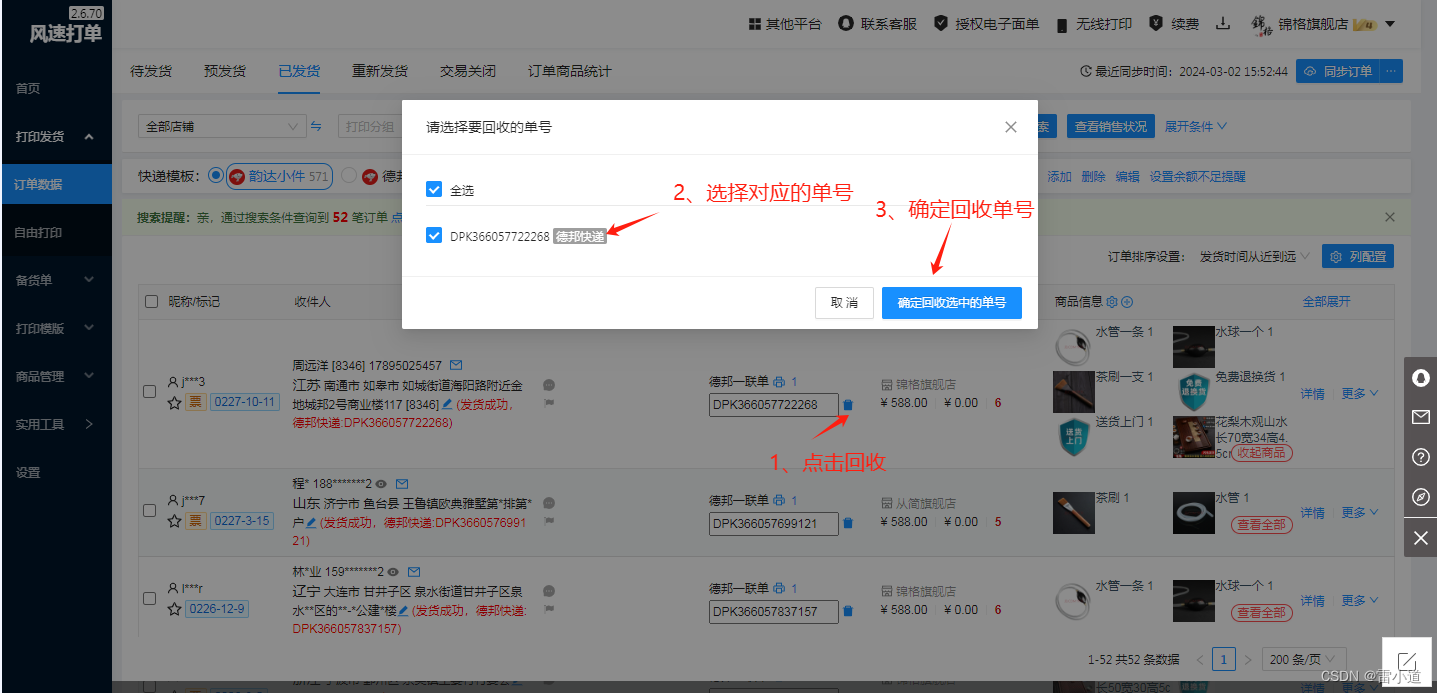The image size is (1437, 693).
Task: Open the 更多 dropdown in j***7 row
Action: pyautogui.click(x=1360, y=512)
